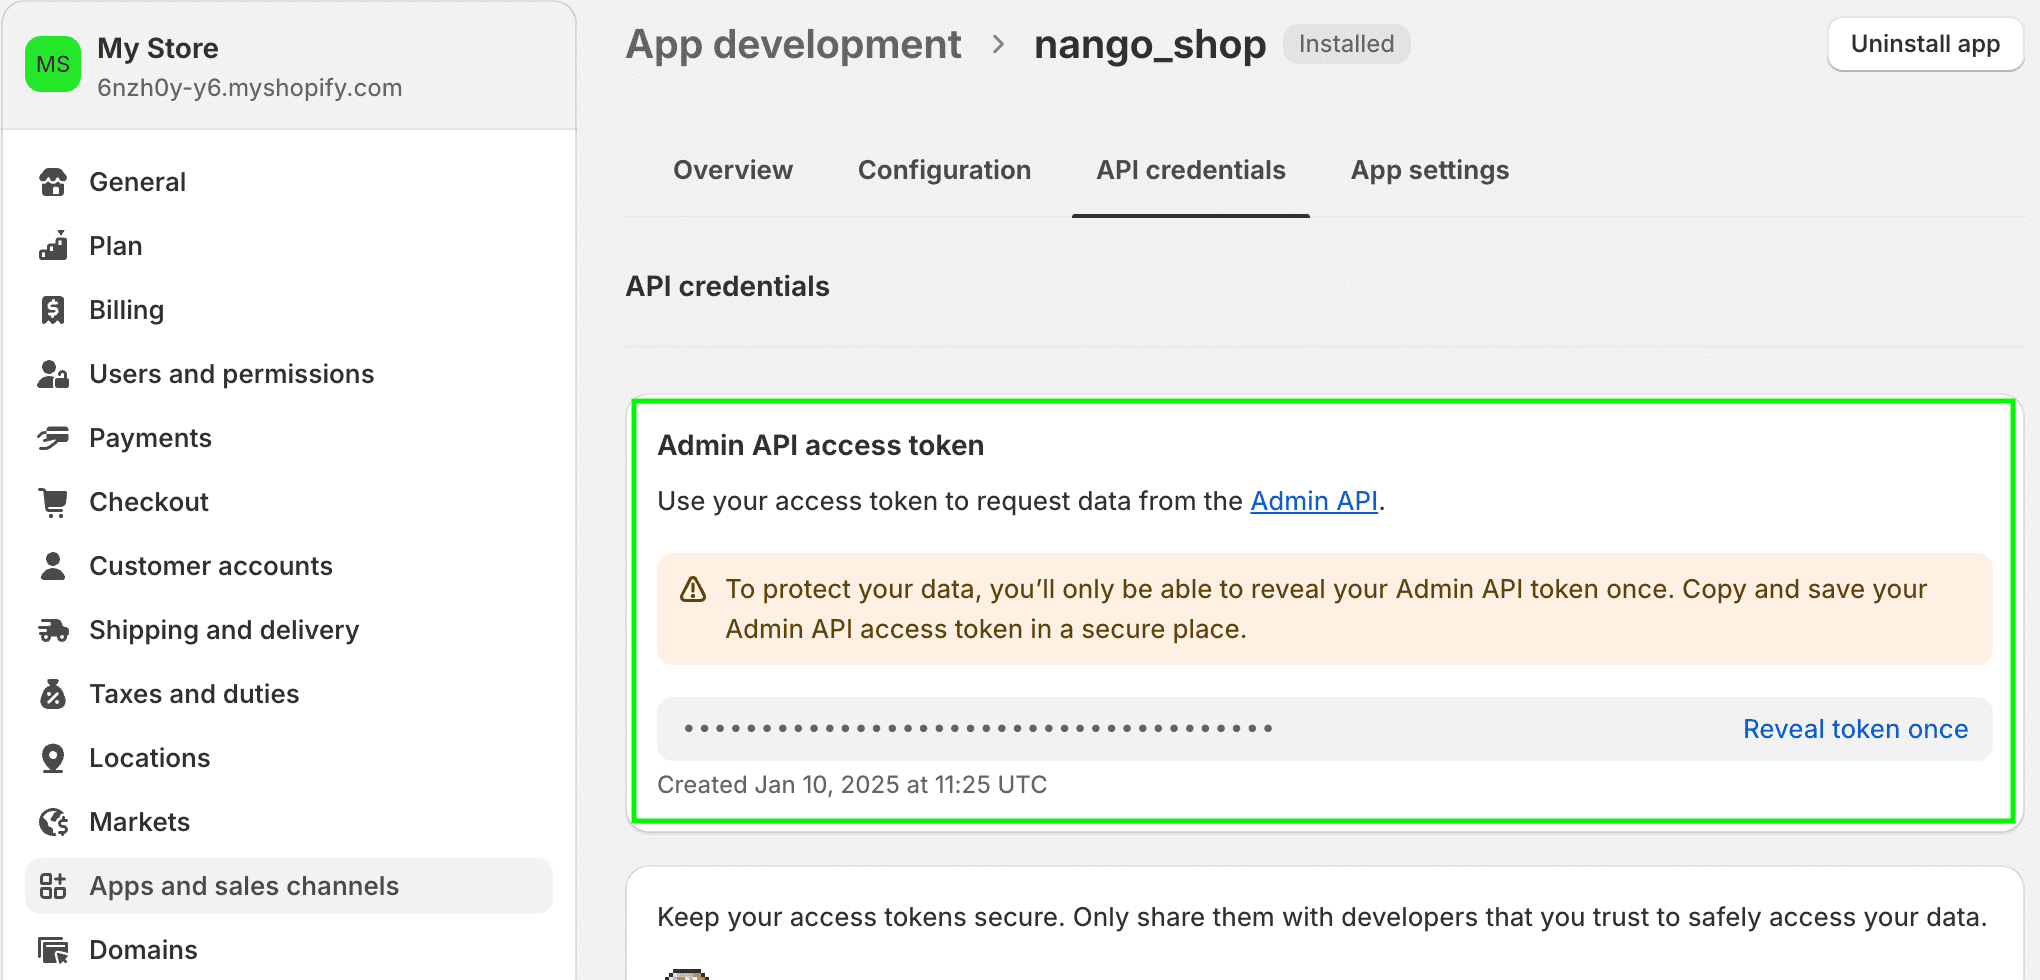Follow the Admin API hyperlink

pyautogui.click(x=1314, y=501)
